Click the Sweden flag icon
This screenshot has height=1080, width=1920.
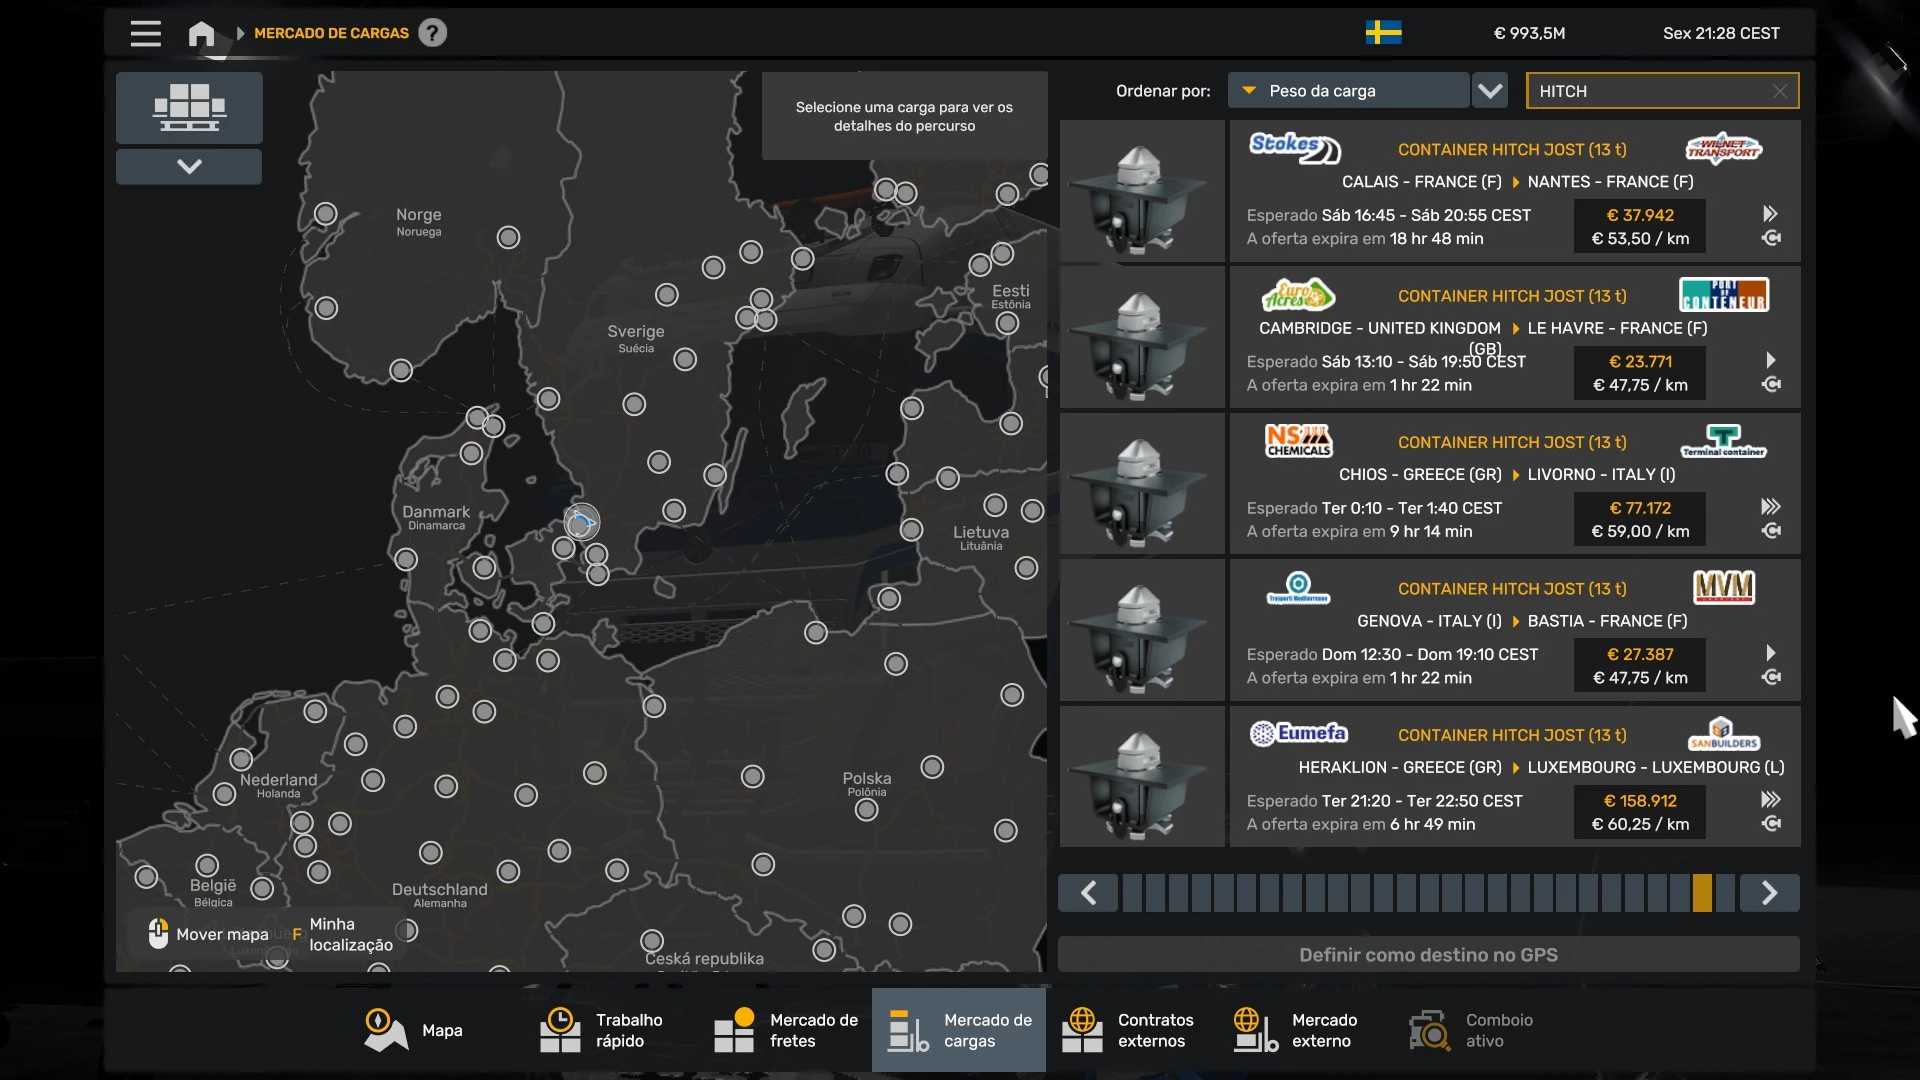pyautogui.click(x=1383, y=33)
